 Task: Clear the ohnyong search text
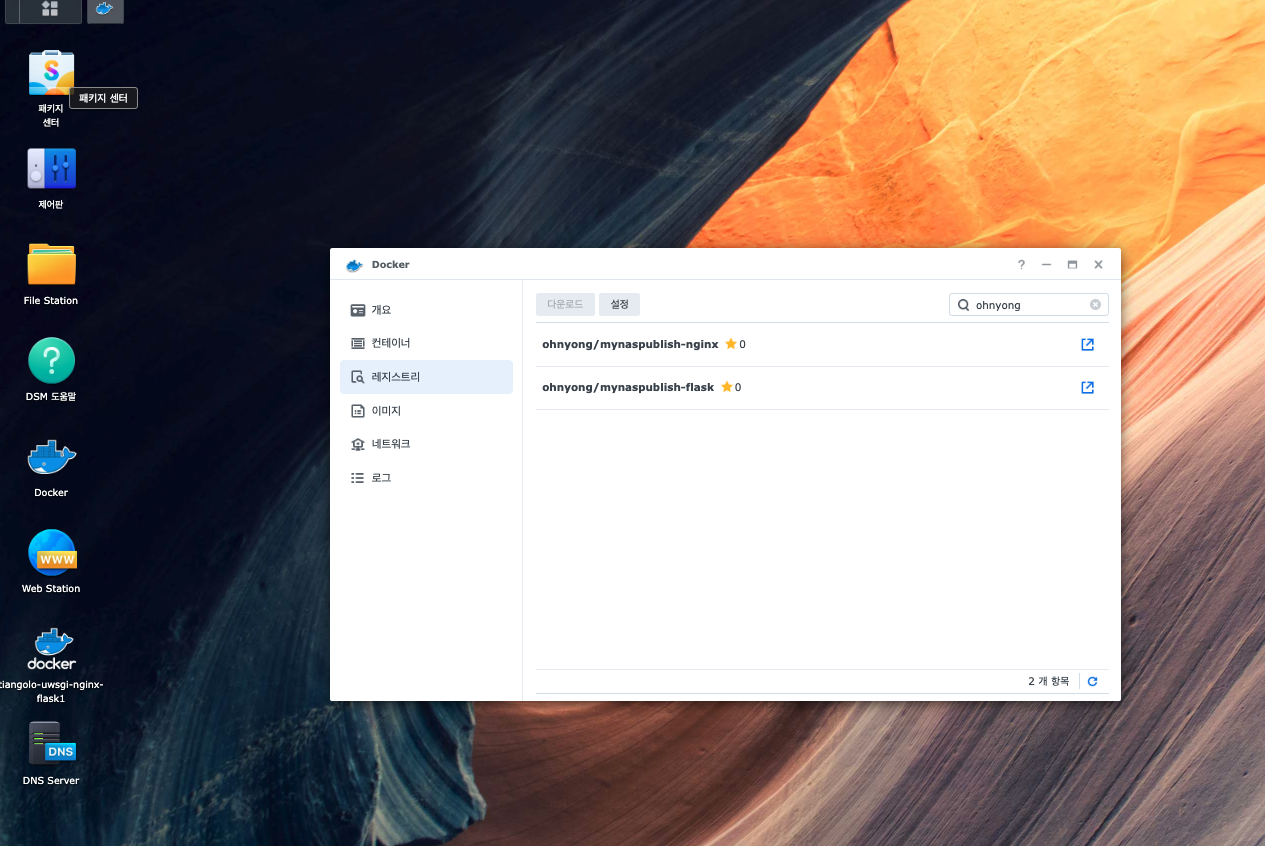point(1095,305)
